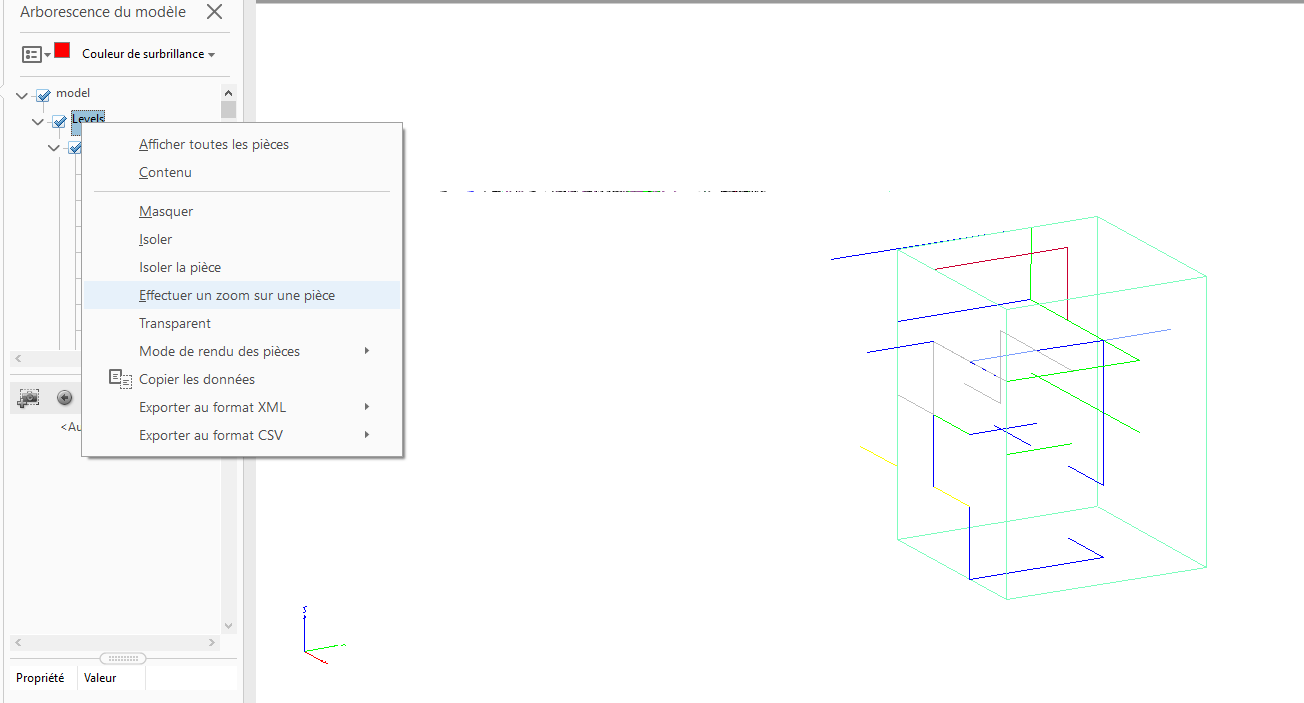The width and height of the screenshot is (1304, 703).
Task: Click the Copier les données icon
Action: pos(120,379)
